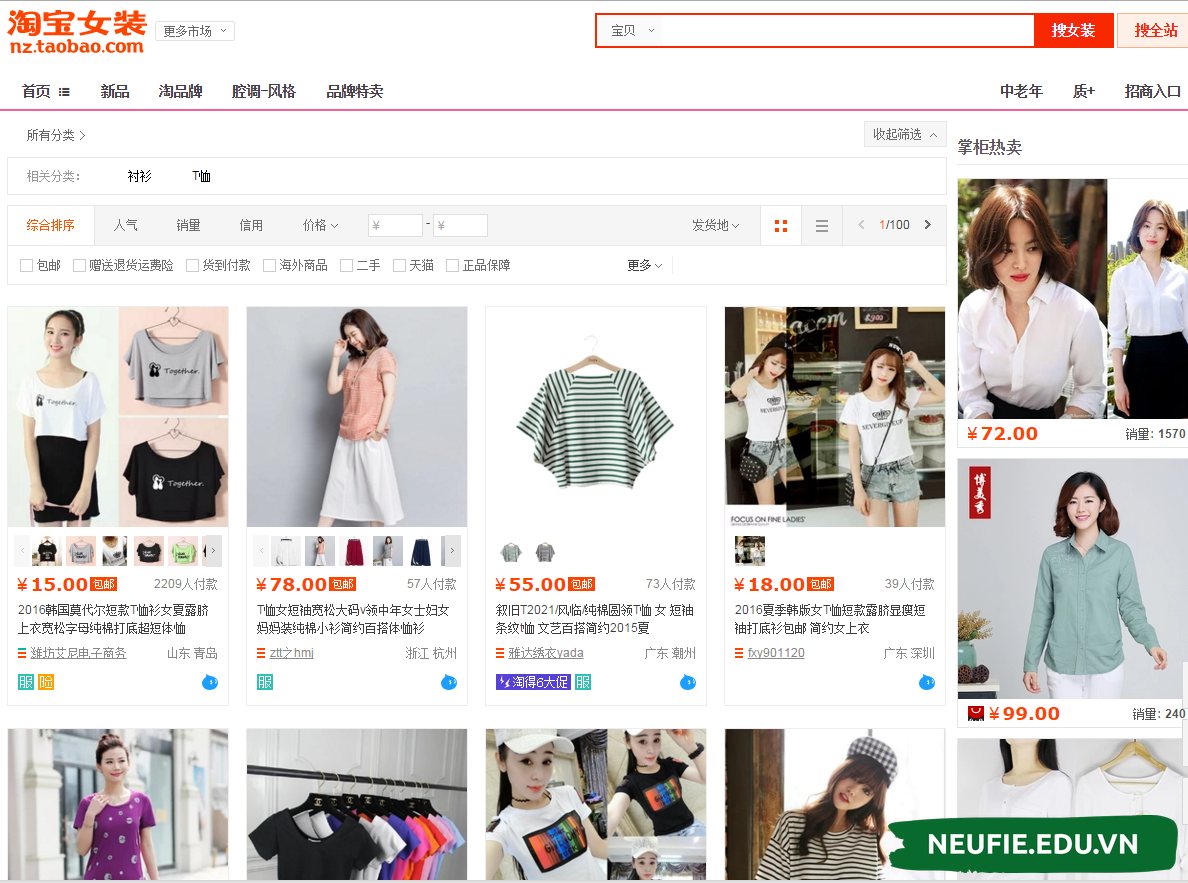Viewport: 1188px width, 883px height.
Task: Select the 综合排序 sort tab
Action: tap(51, 225)
